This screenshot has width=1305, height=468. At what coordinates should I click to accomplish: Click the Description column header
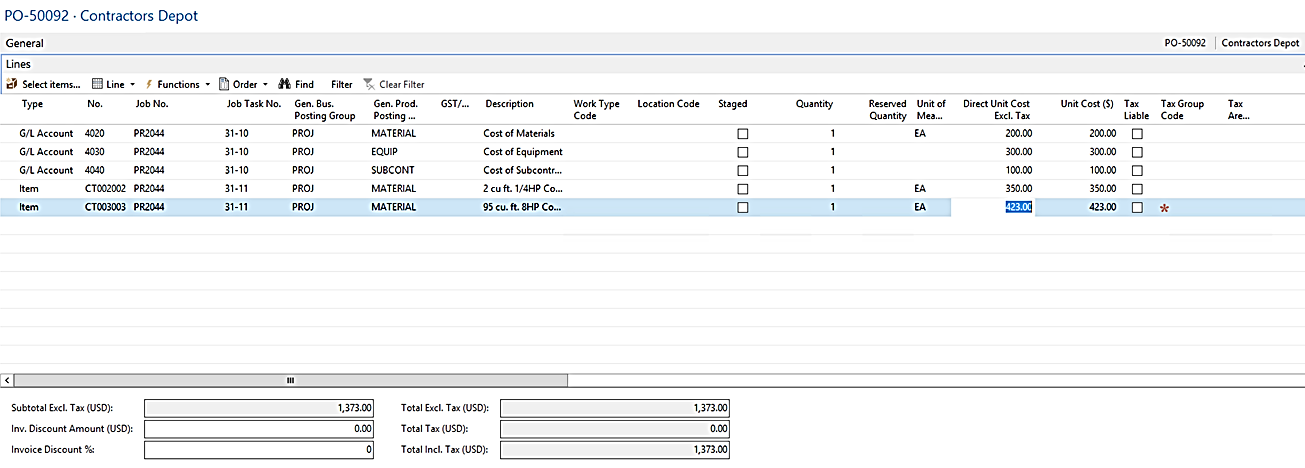click(x=509, y=104)
